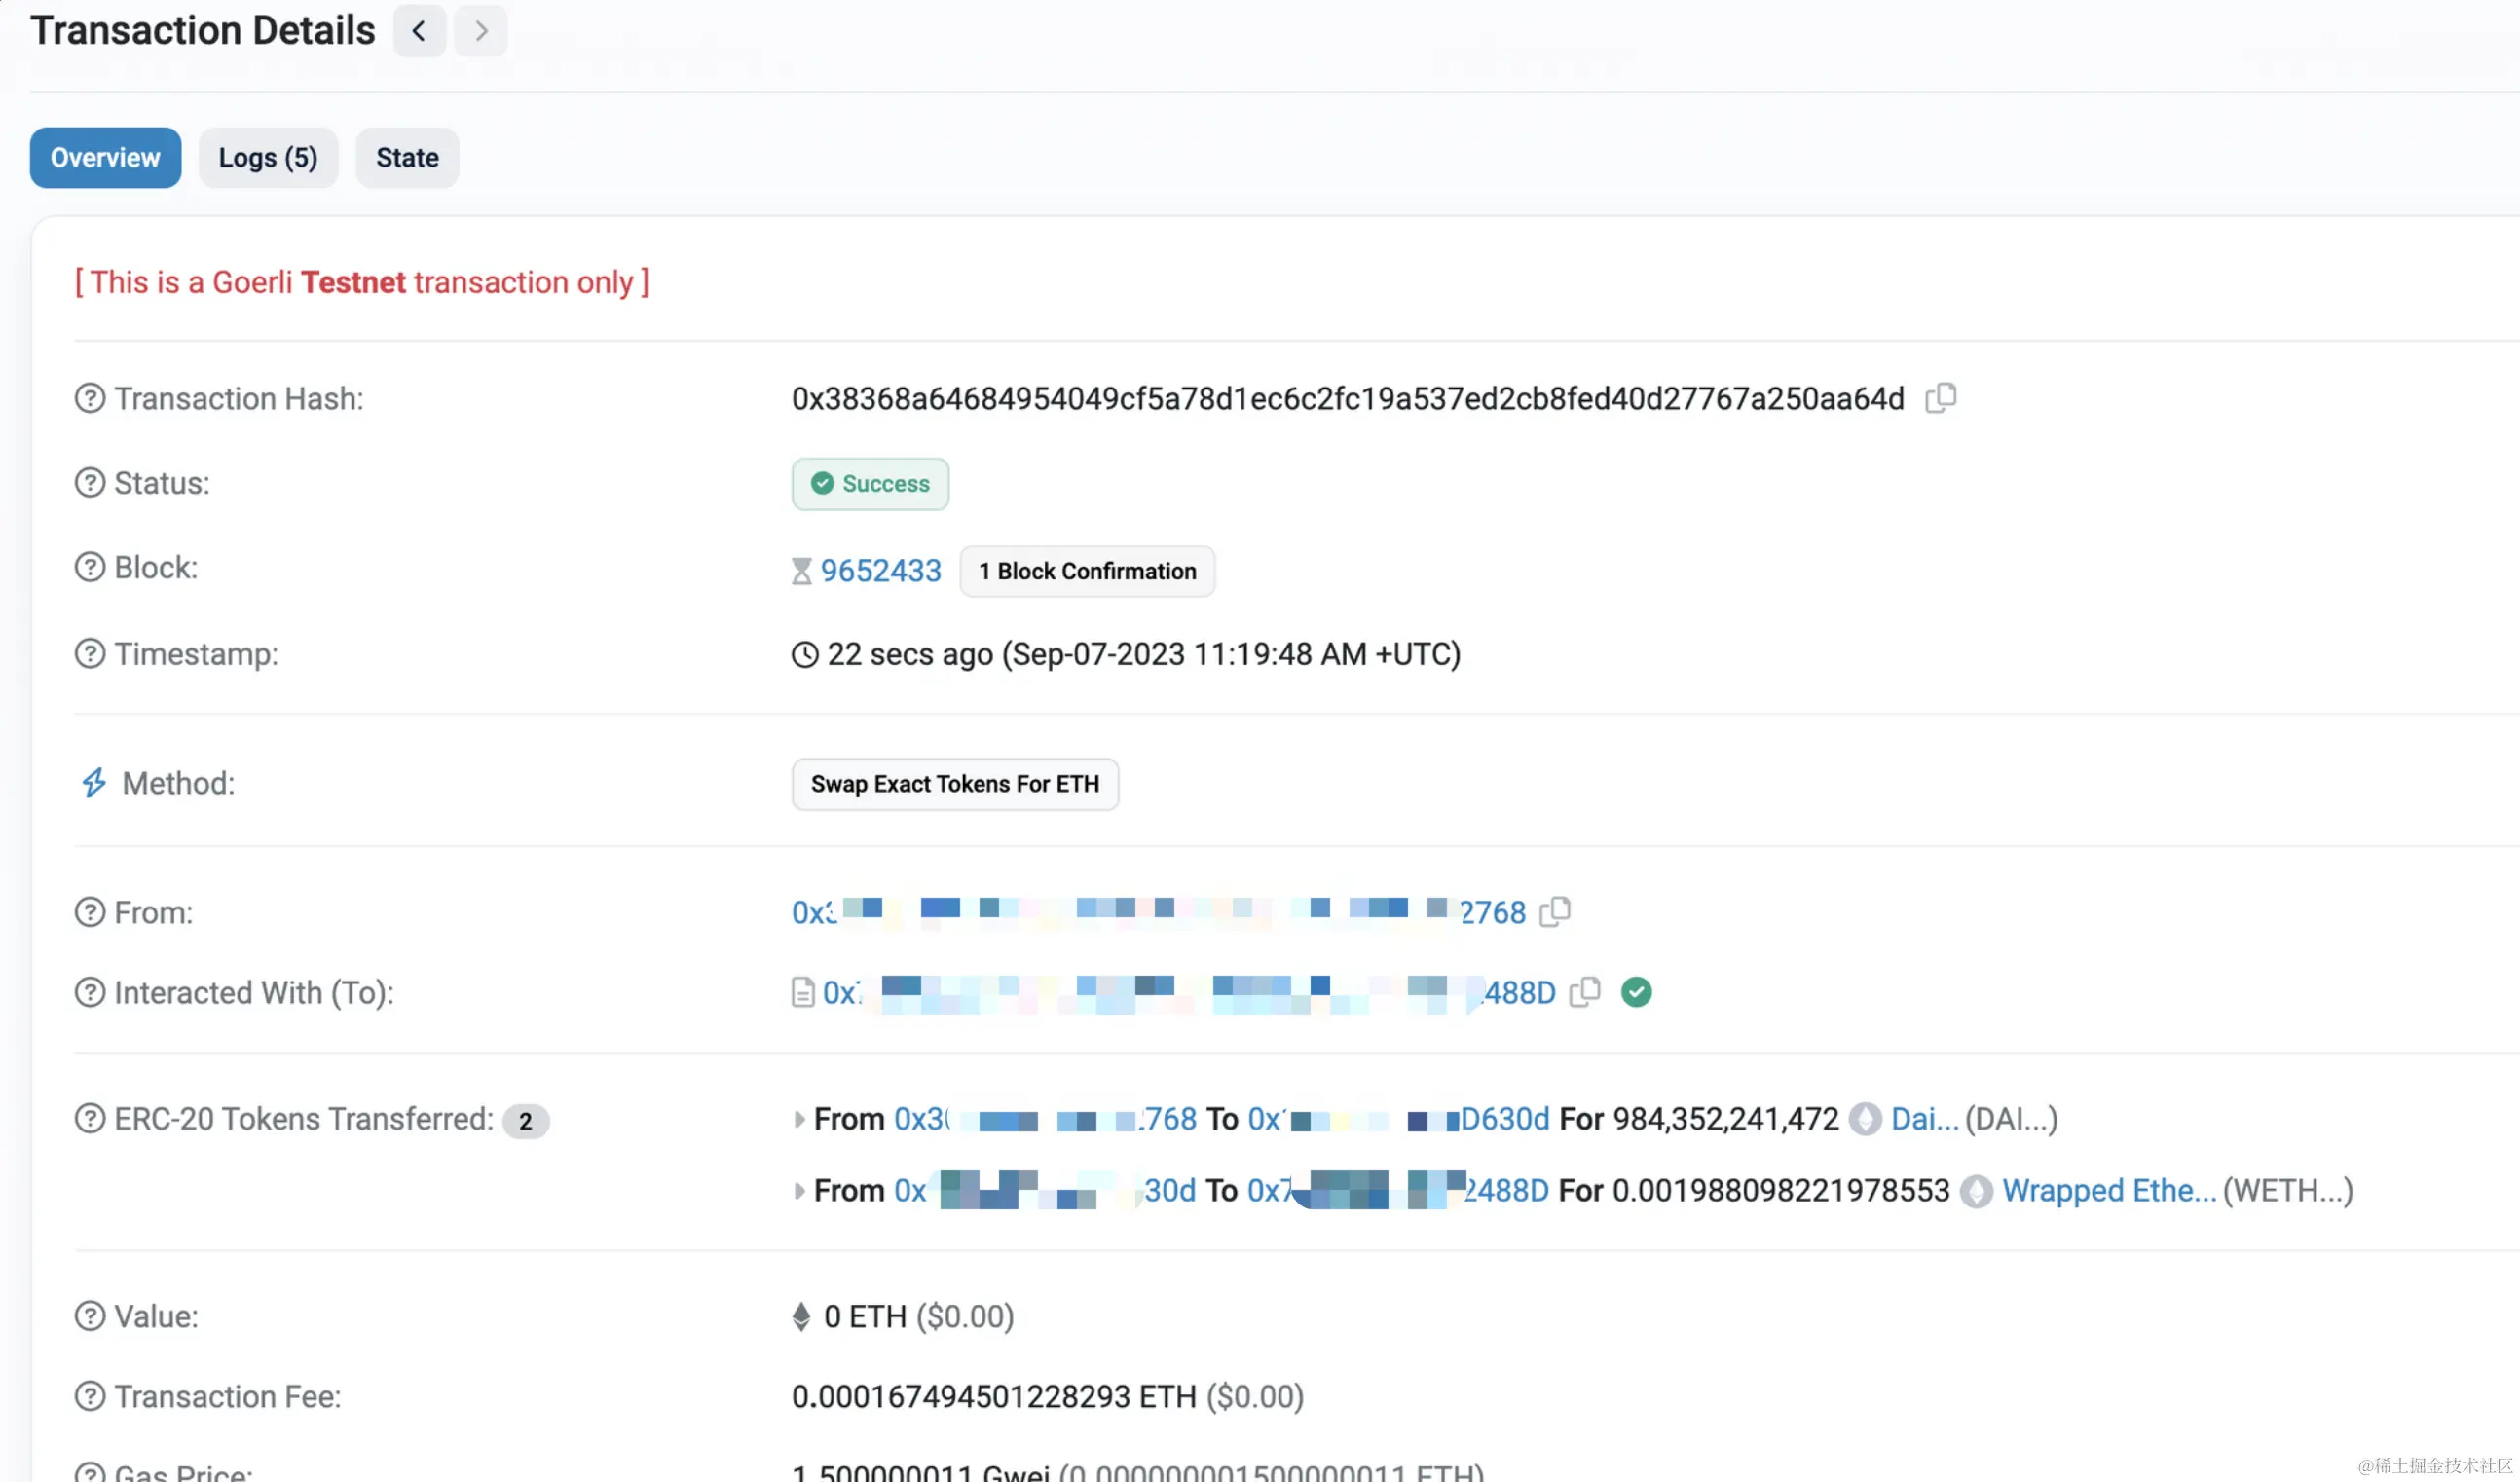Open the Dai token link
This screenshot has height=1482, width=2520.
1923,1119
